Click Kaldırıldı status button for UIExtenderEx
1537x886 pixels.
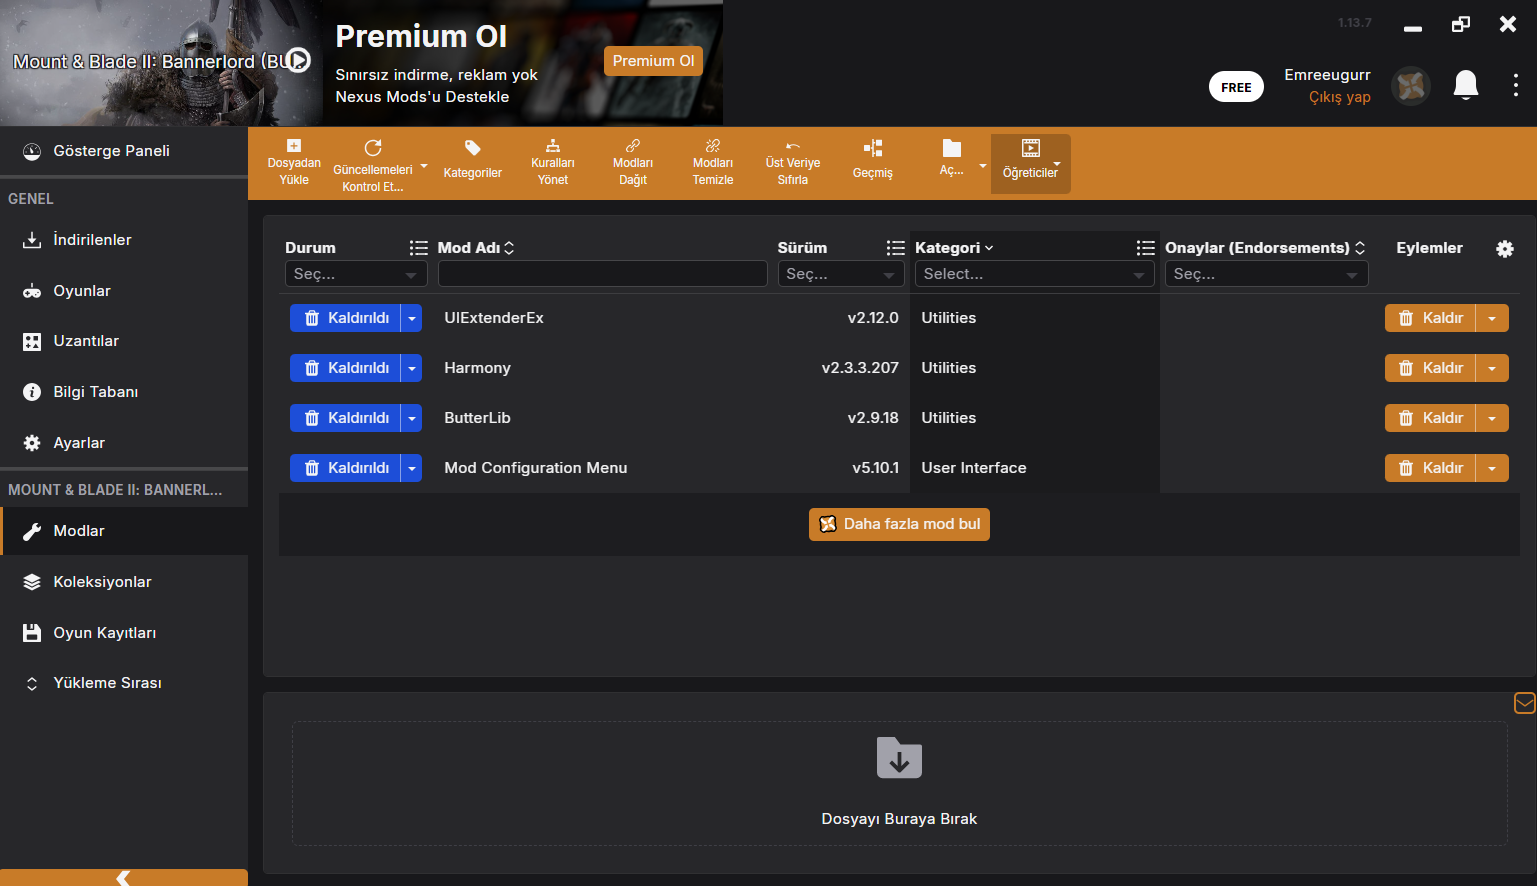pos(345,318)
